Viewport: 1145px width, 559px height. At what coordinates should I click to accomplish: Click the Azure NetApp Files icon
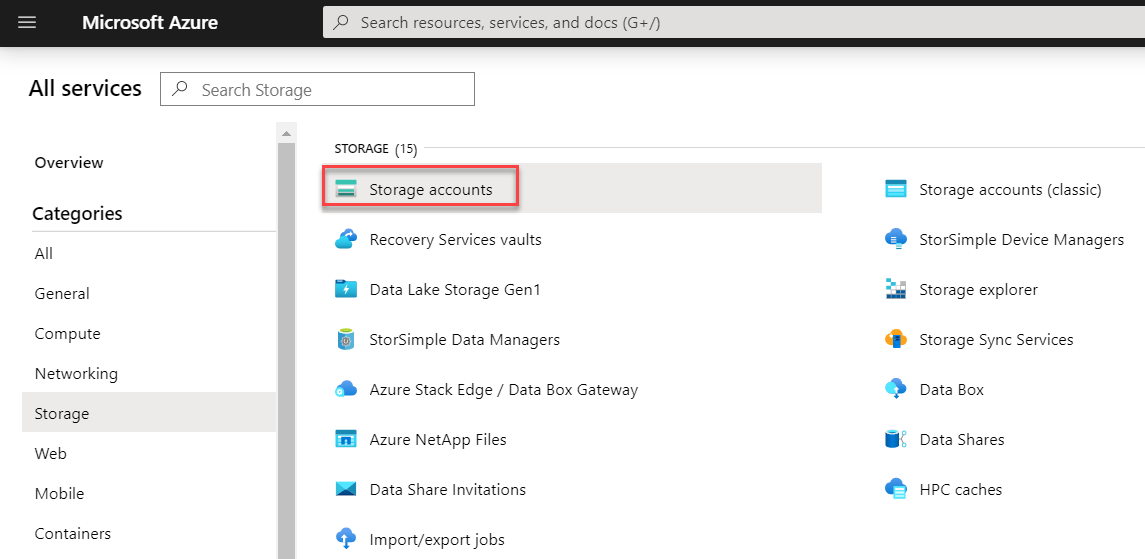click(x=345, y=439)
